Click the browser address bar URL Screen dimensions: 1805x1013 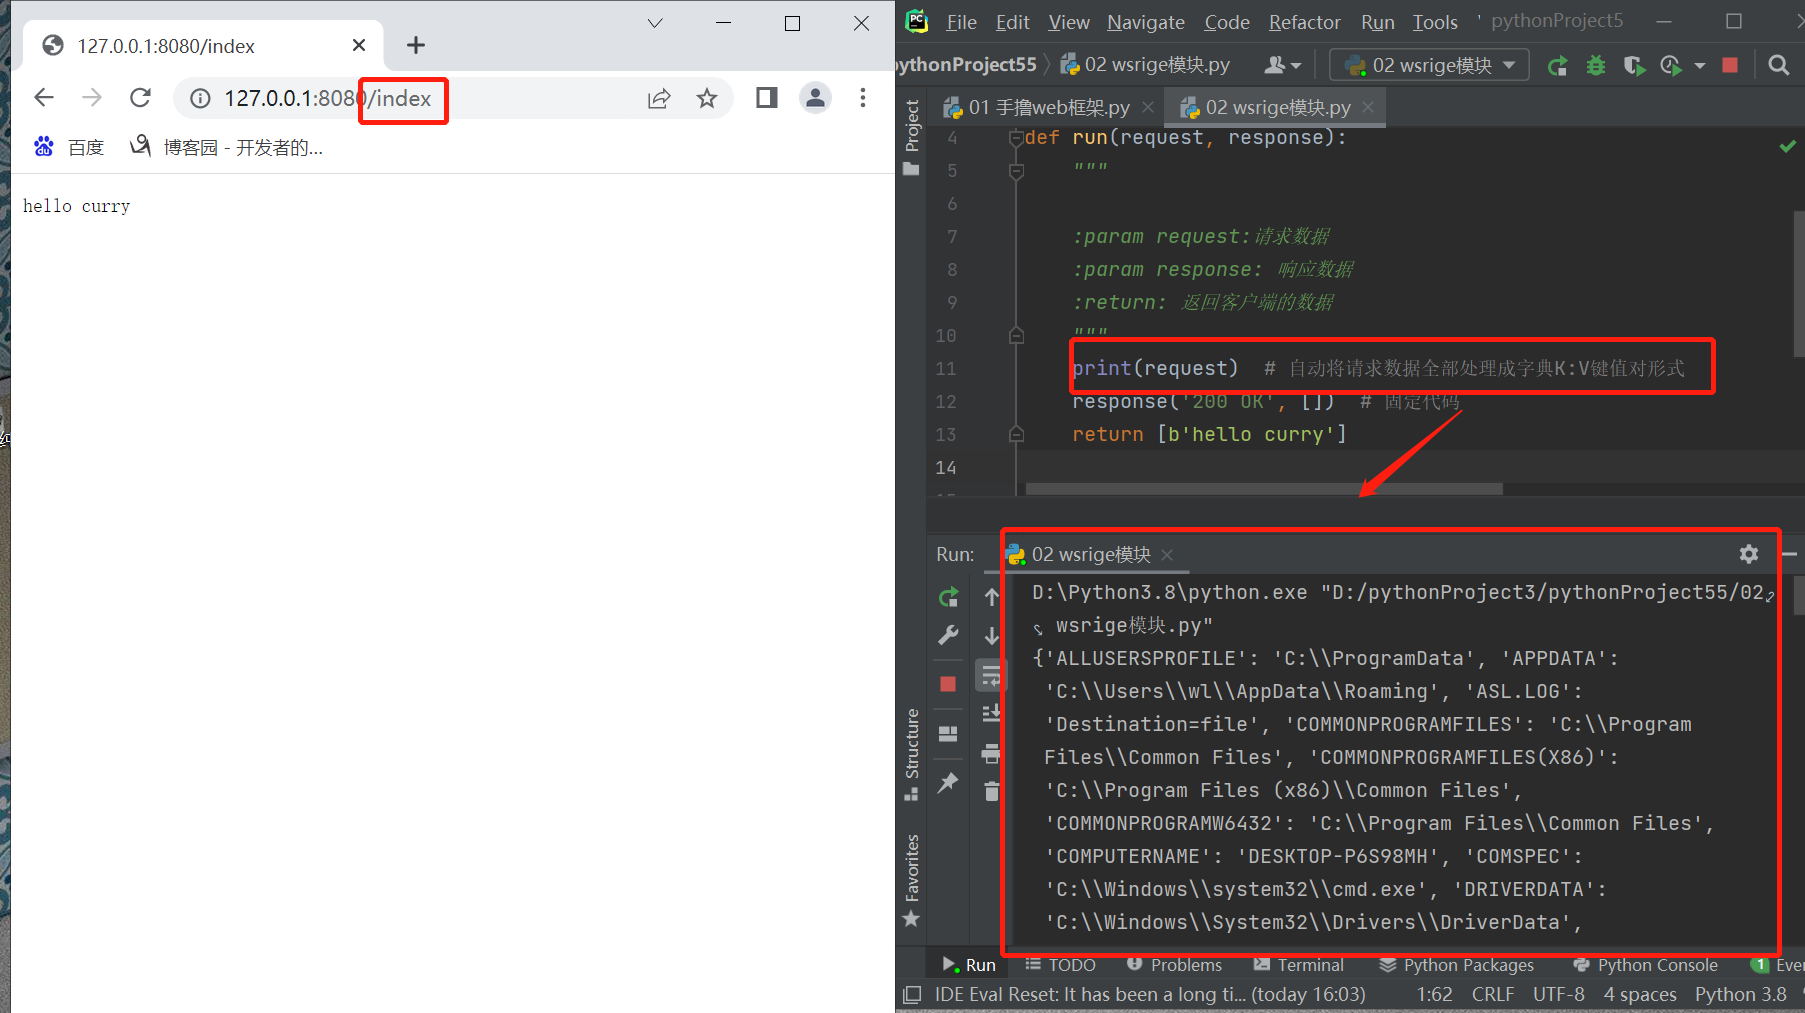click(x=327, y=98)
